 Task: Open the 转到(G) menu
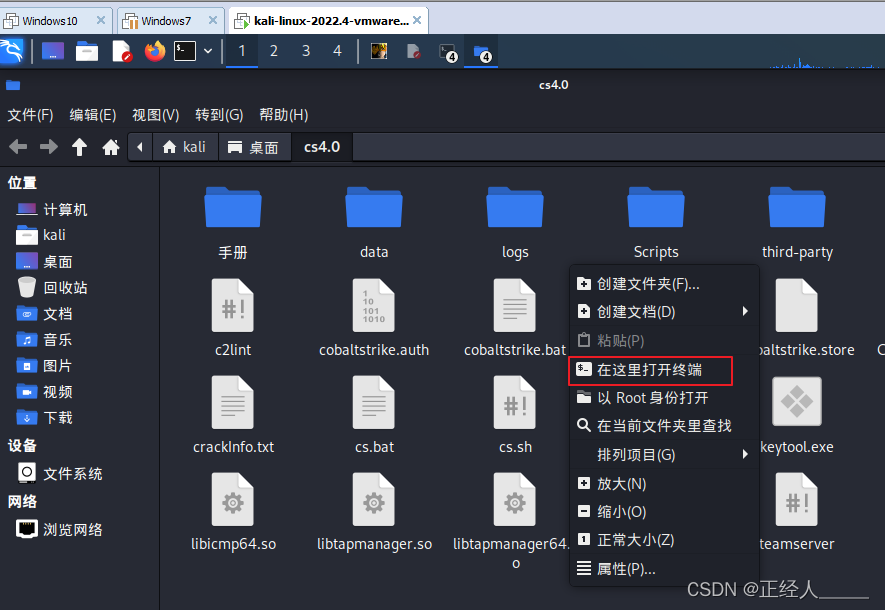pos(219,115)
